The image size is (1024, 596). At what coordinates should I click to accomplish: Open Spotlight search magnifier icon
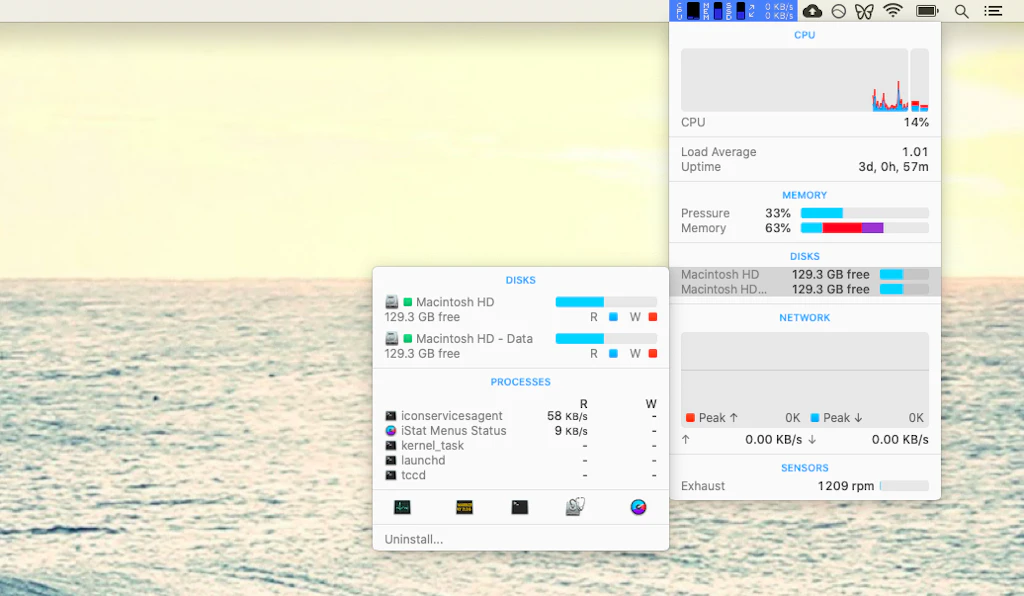(961, 11)
